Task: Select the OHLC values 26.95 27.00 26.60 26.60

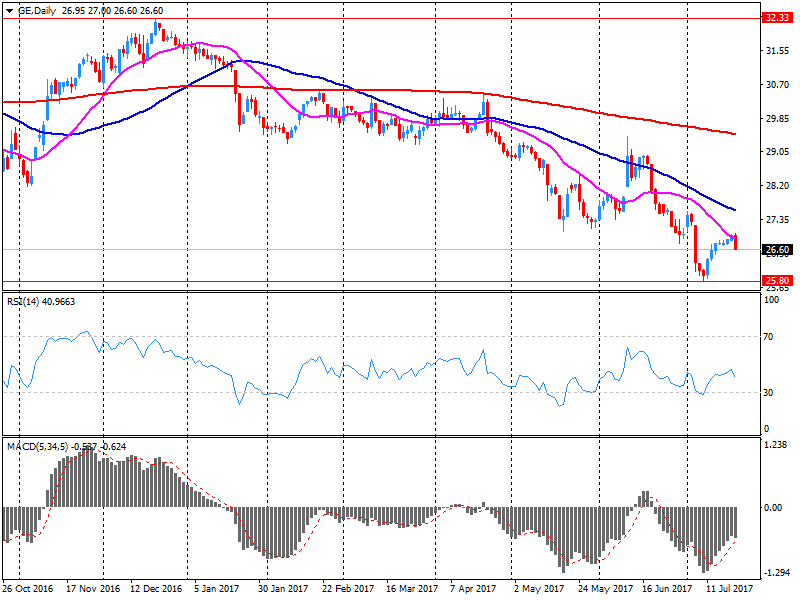Action: tap(113, 11)
